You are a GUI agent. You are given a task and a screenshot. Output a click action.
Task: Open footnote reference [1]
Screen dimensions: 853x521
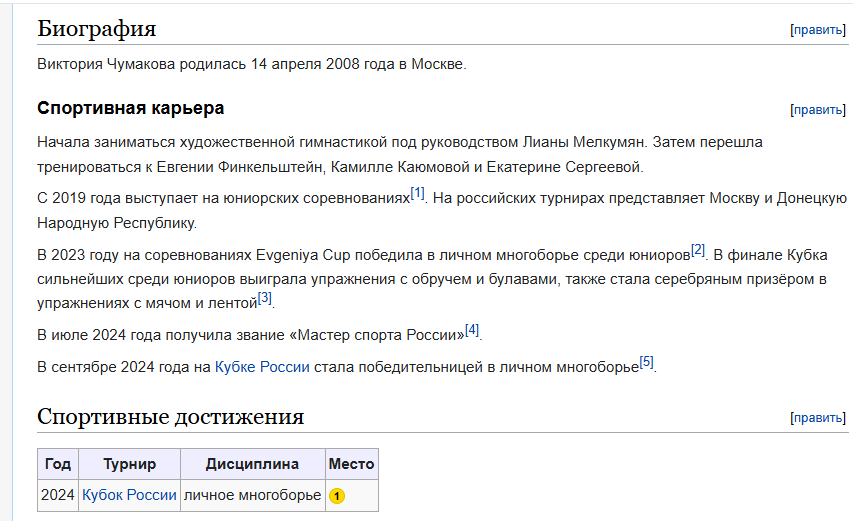pos(417,193)
